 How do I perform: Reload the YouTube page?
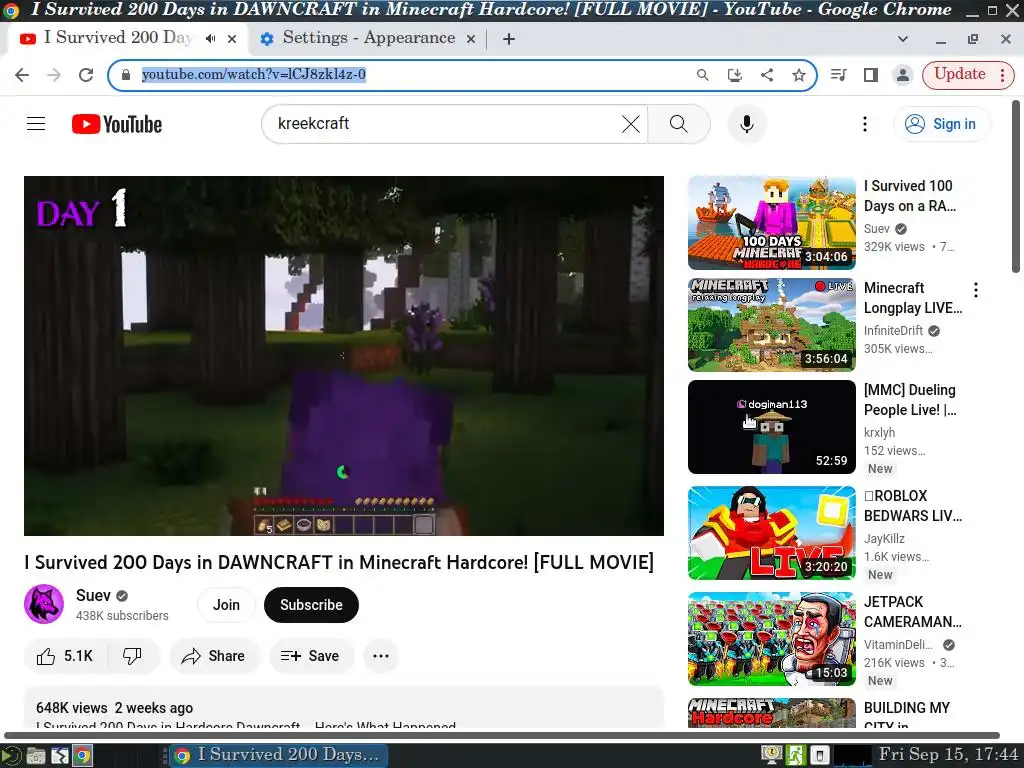[86, 75]
